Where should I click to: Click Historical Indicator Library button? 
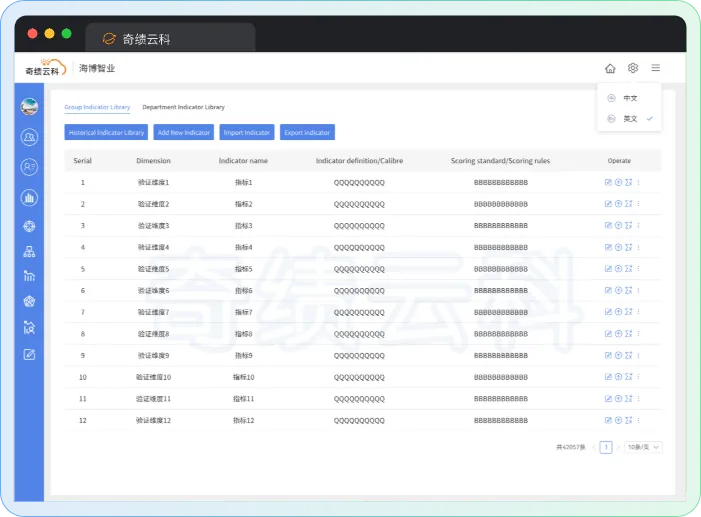(106, 132)
